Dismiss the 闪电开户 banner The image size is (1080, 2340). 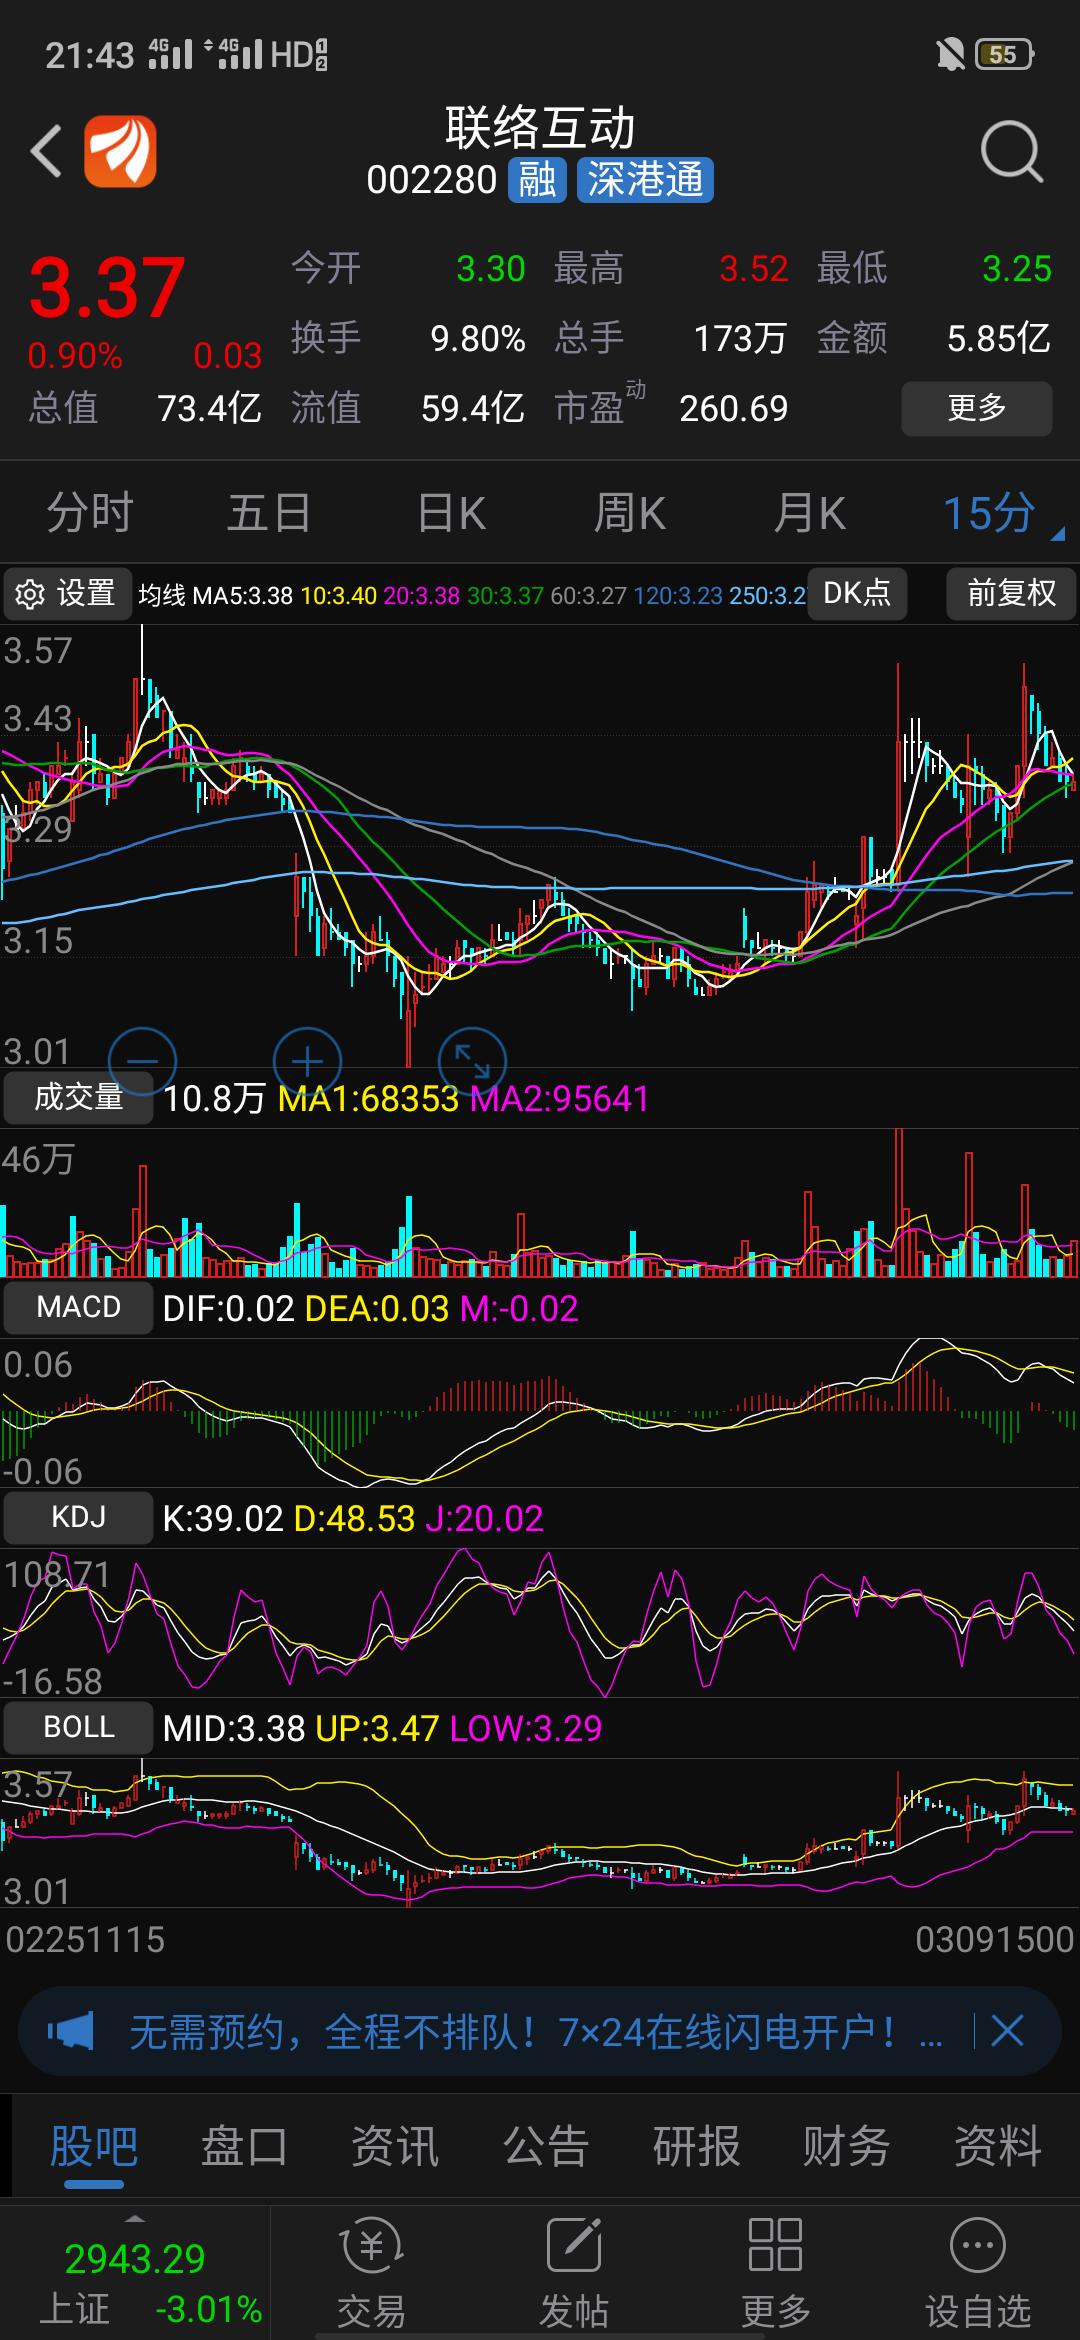click(x=1006, y=2031)
